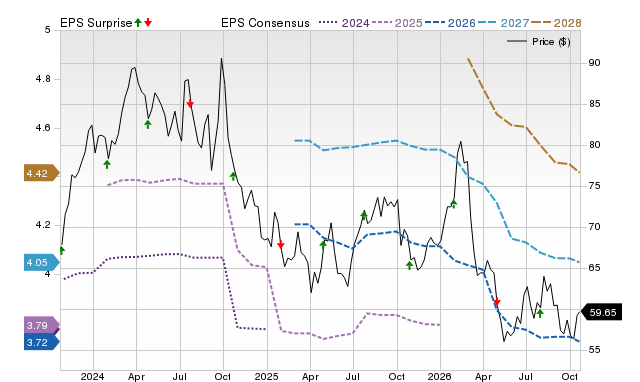The image size is (640, 382).
Task: Select red surprise arrow after Apr 2026
Action: pyautogui.click(x=497, y=302)
